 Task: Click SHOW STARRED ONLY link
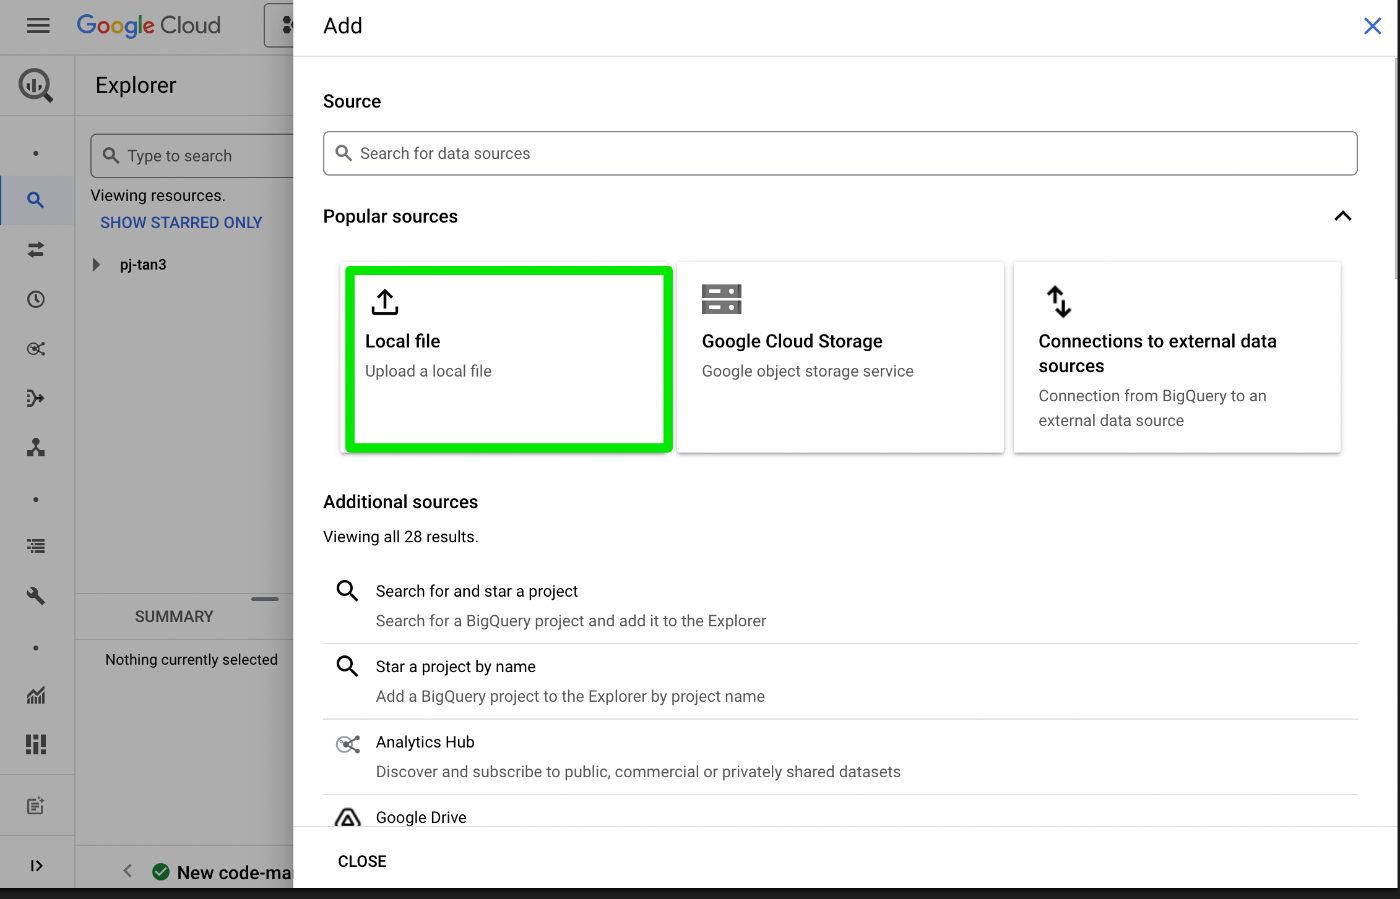[181, 223]
